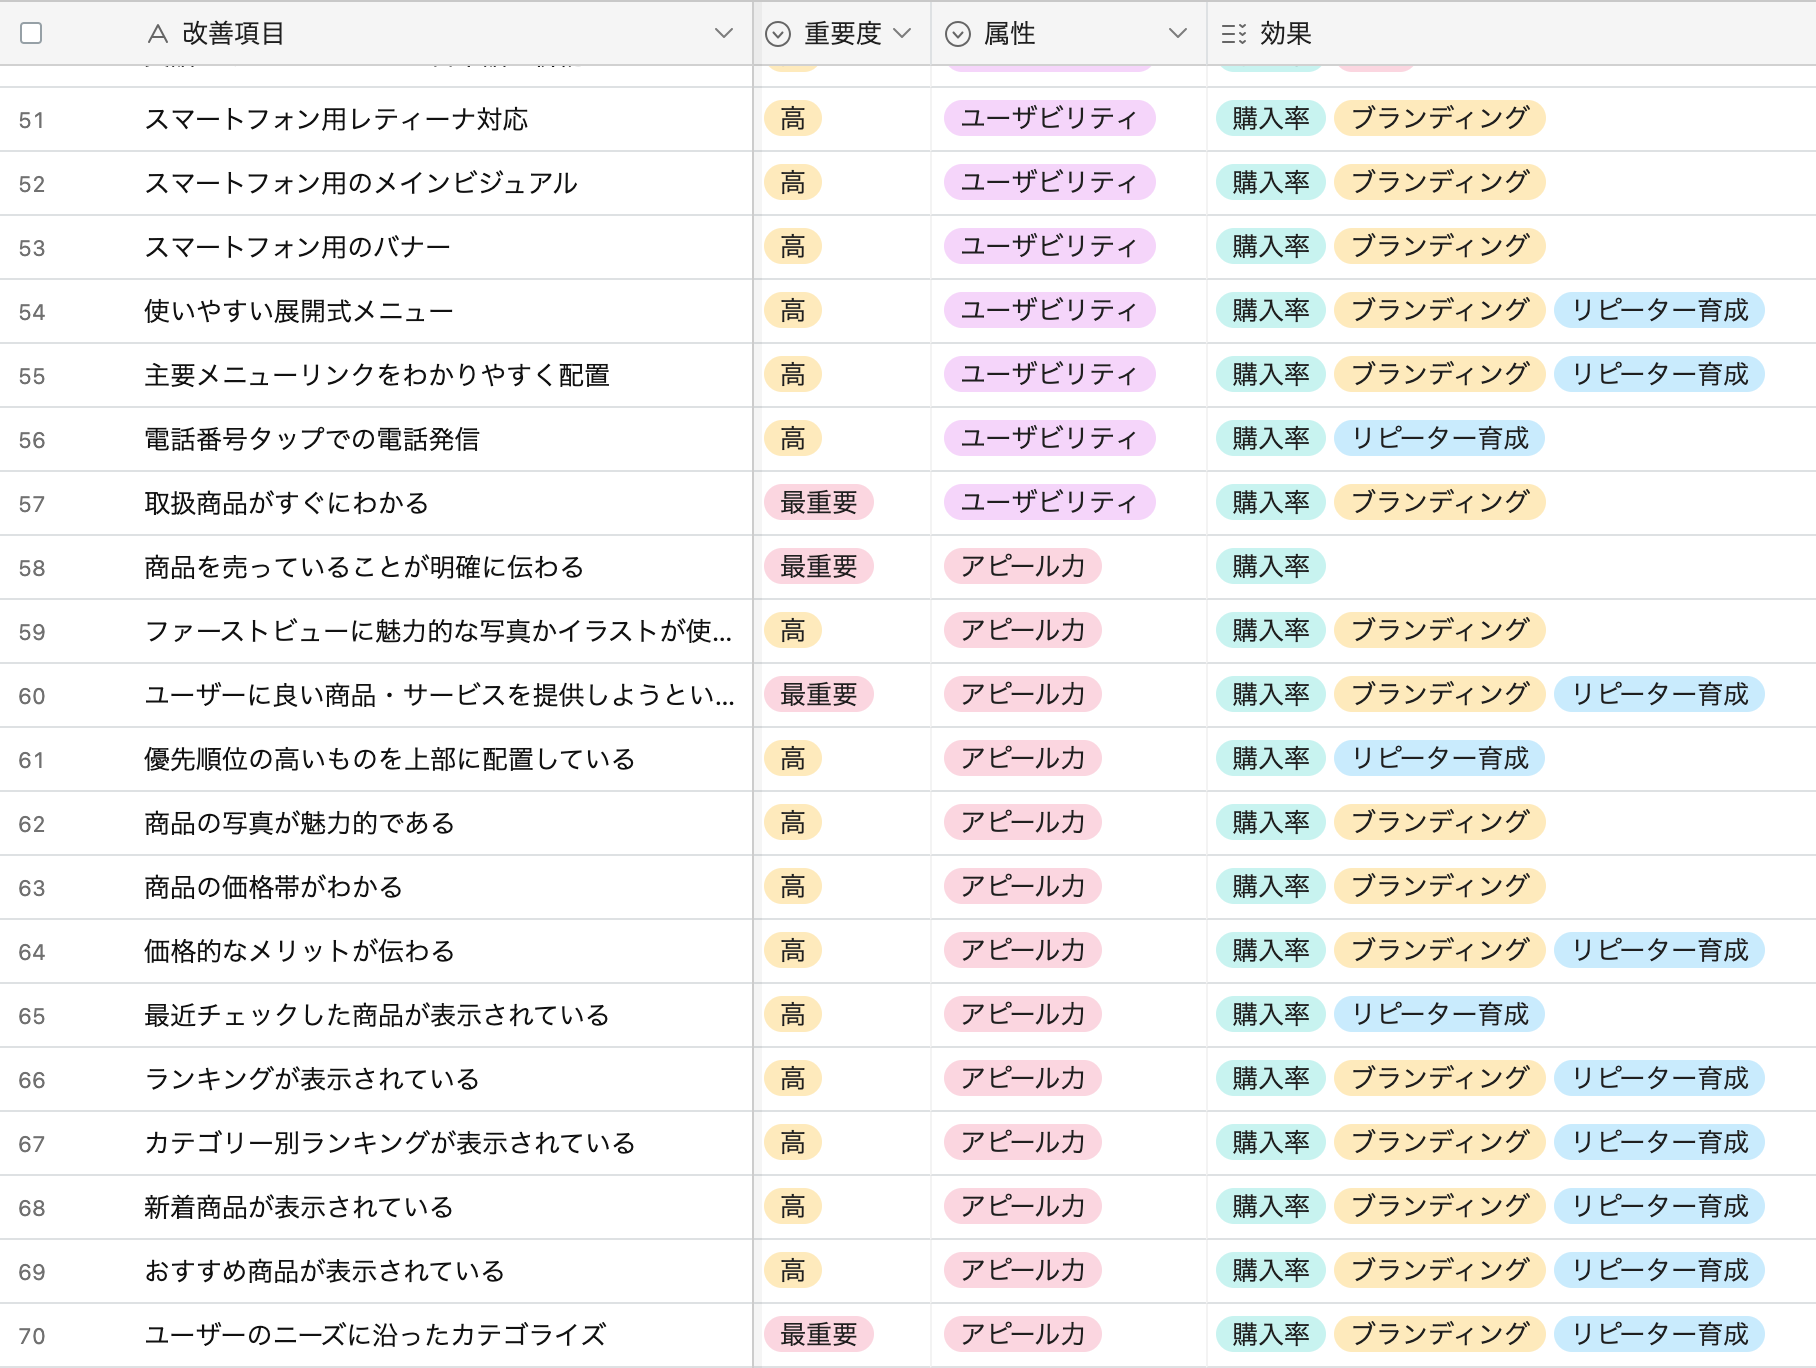Click the リピーター育成 tag in row 68
The image size is (1816, 1368).
pos(1660,1206)
